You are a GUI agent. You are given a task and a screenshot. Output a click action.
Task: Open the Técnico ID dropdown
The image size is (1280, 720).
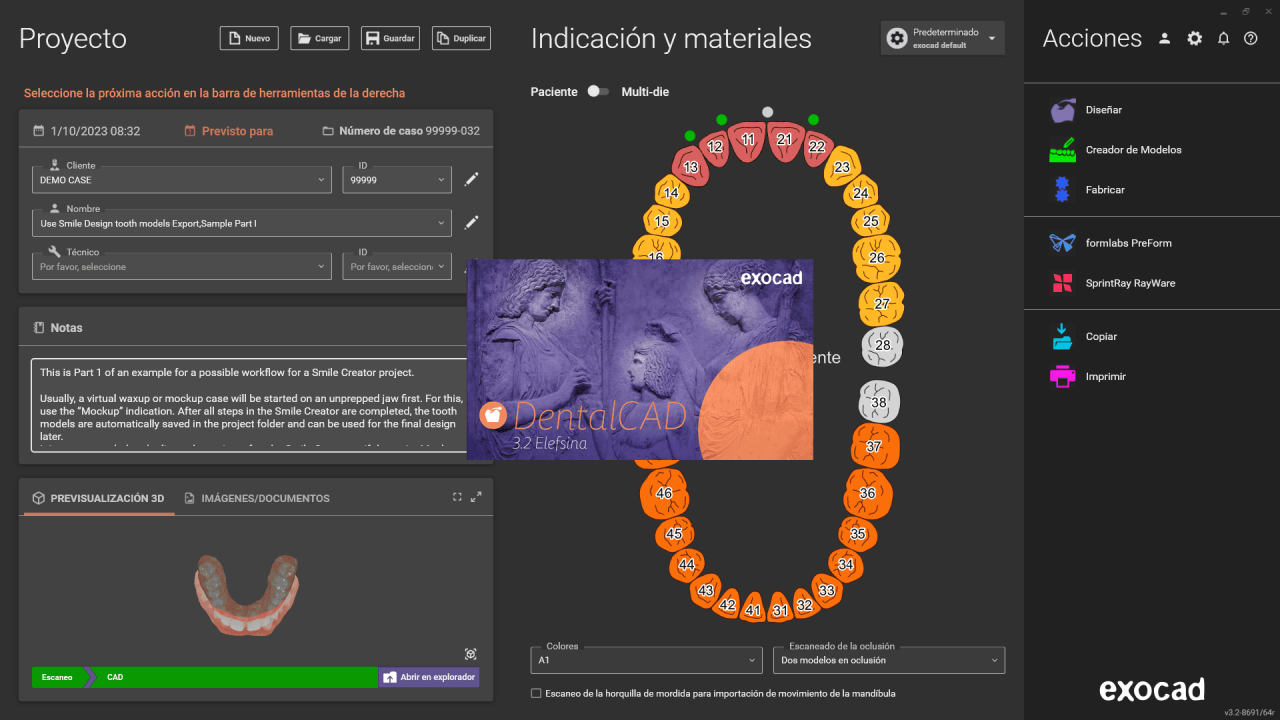tap(397, 267)
